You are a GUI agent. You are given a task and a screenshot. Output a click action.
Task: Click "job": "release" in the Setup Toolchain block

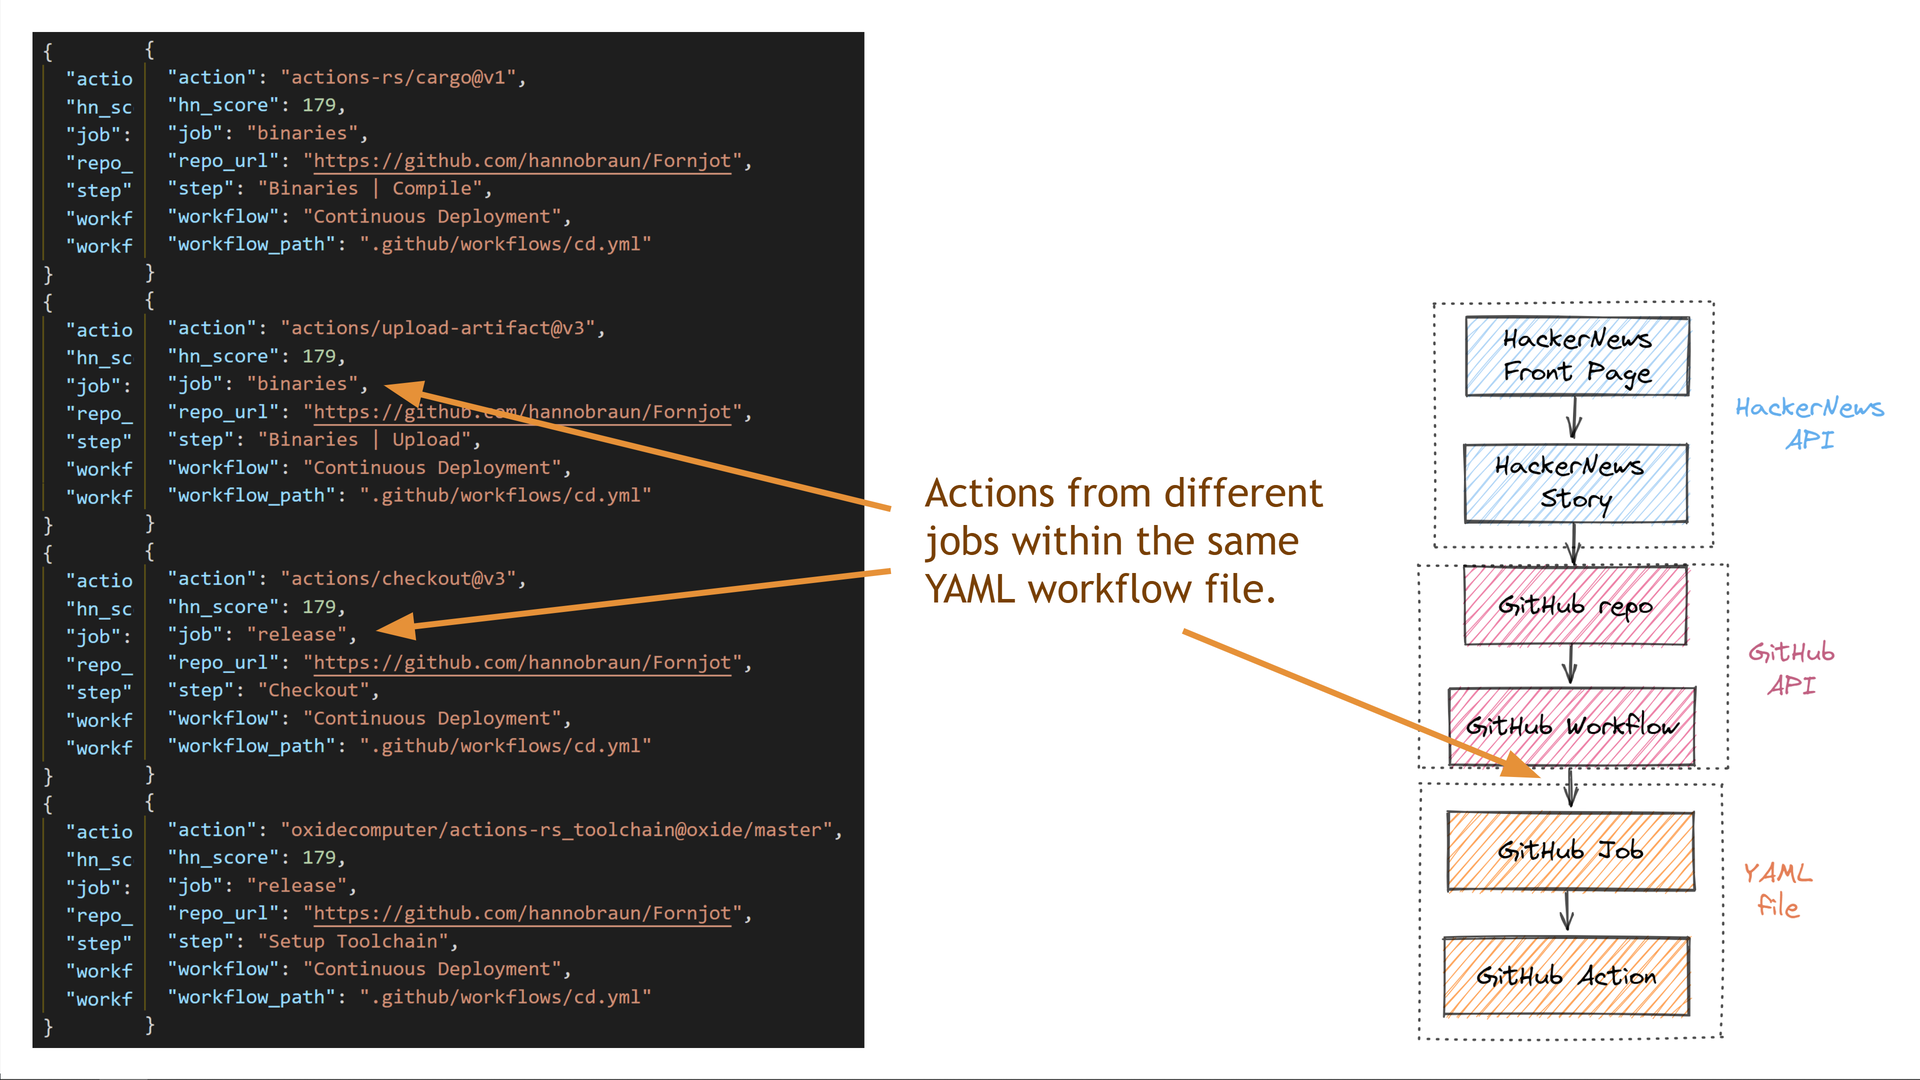(x=262, y=886)
